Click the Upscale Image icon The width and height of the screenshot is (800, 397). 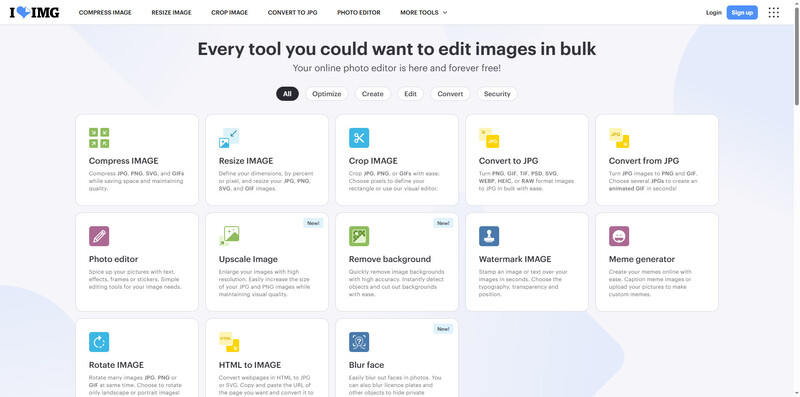pyautogui.click(x=229, y=236)
